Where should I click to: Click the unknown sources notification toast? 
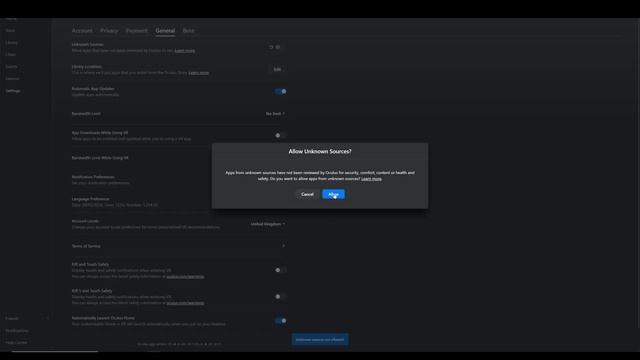(x=320, y=340)
